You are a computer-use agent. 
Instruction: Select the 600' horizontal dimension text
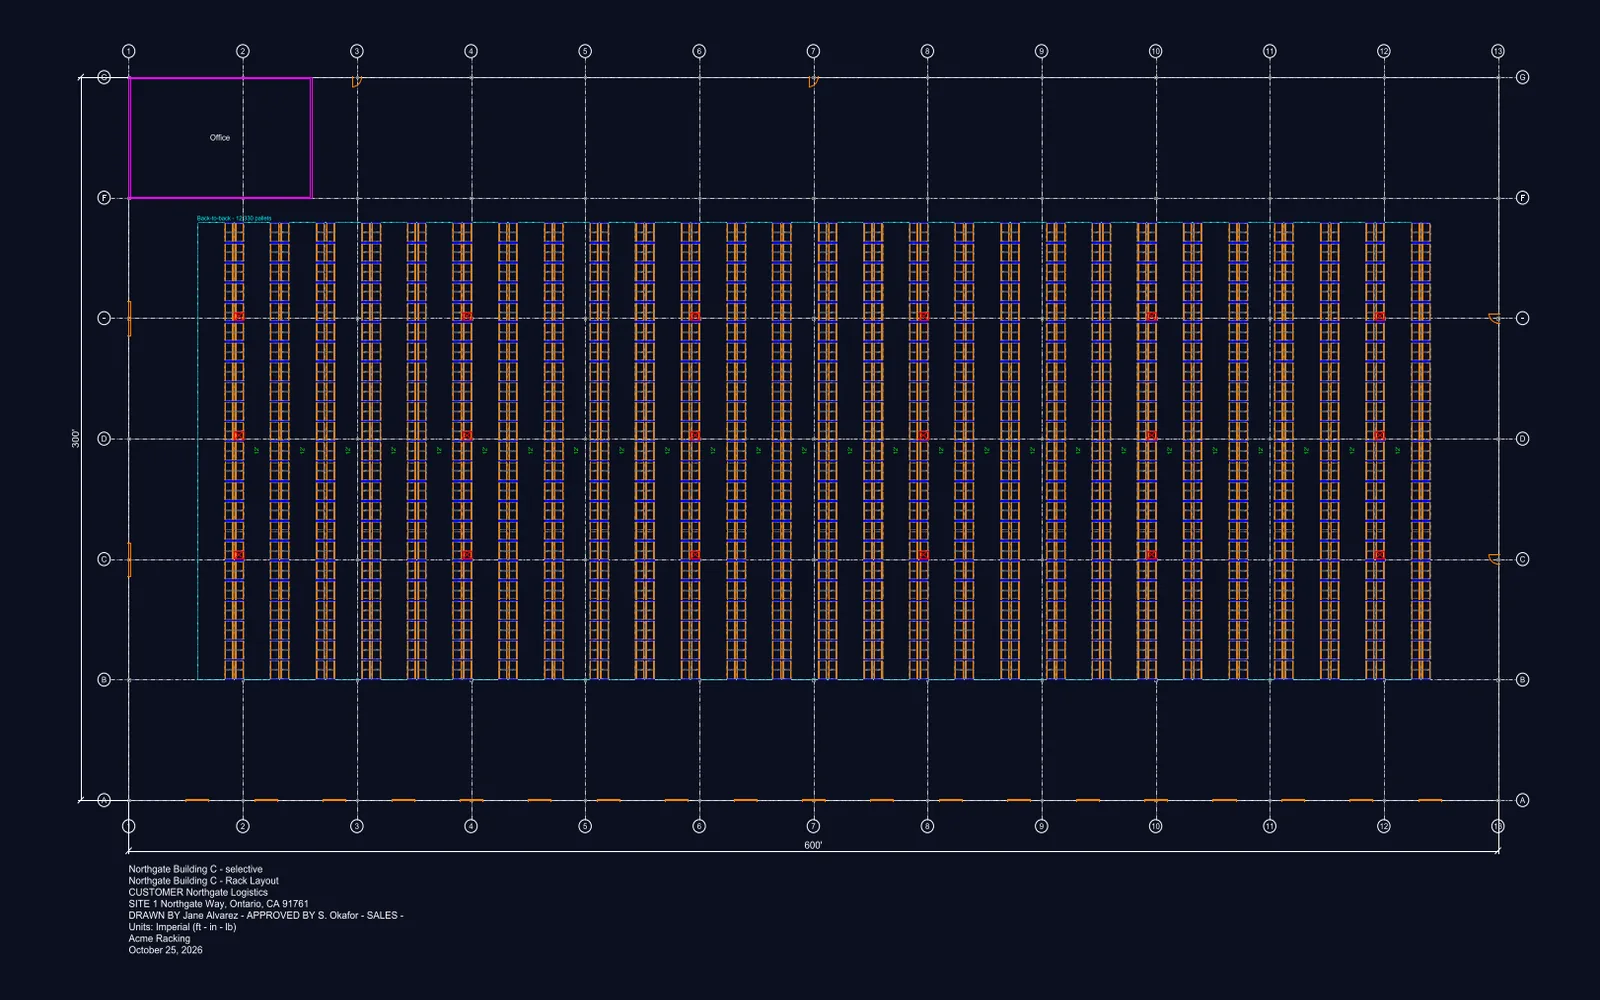click(813, 846)
